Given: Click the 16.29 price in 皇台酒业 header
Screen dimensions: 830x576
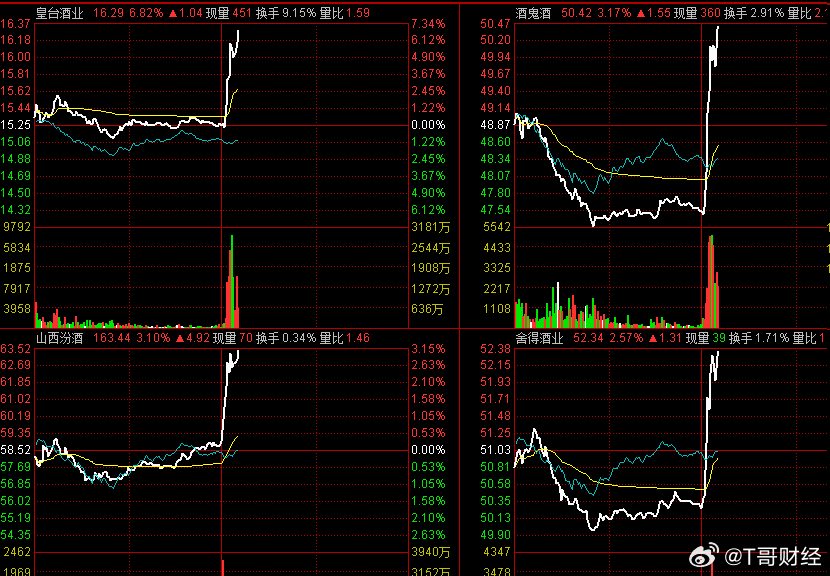Looking at the screenshot, I should coord(108,13).
